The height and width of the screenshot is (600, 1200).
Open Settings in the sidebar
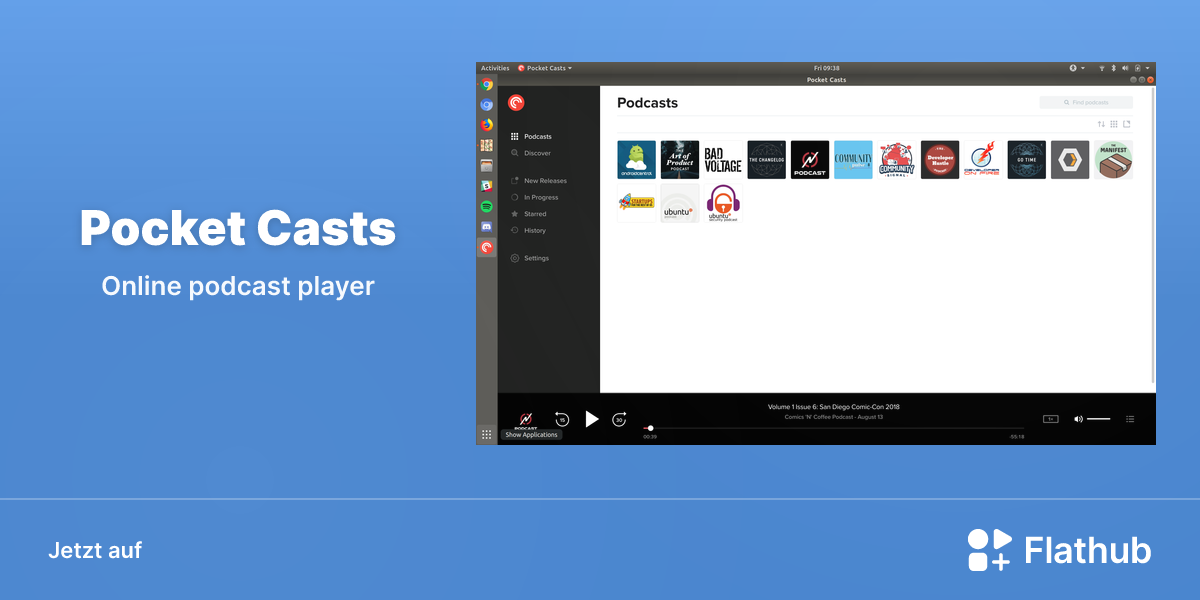tap(530, 258)
